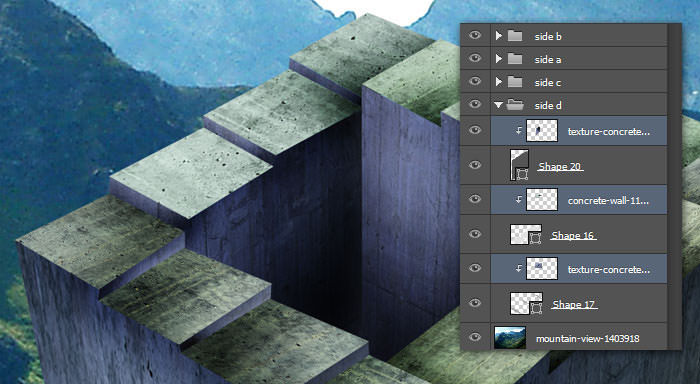Click clipping mask arrow on concrete-wall-11 layer
Image resolution: width=700 pixels, height=384 pixels.
[x=518, y=200]
